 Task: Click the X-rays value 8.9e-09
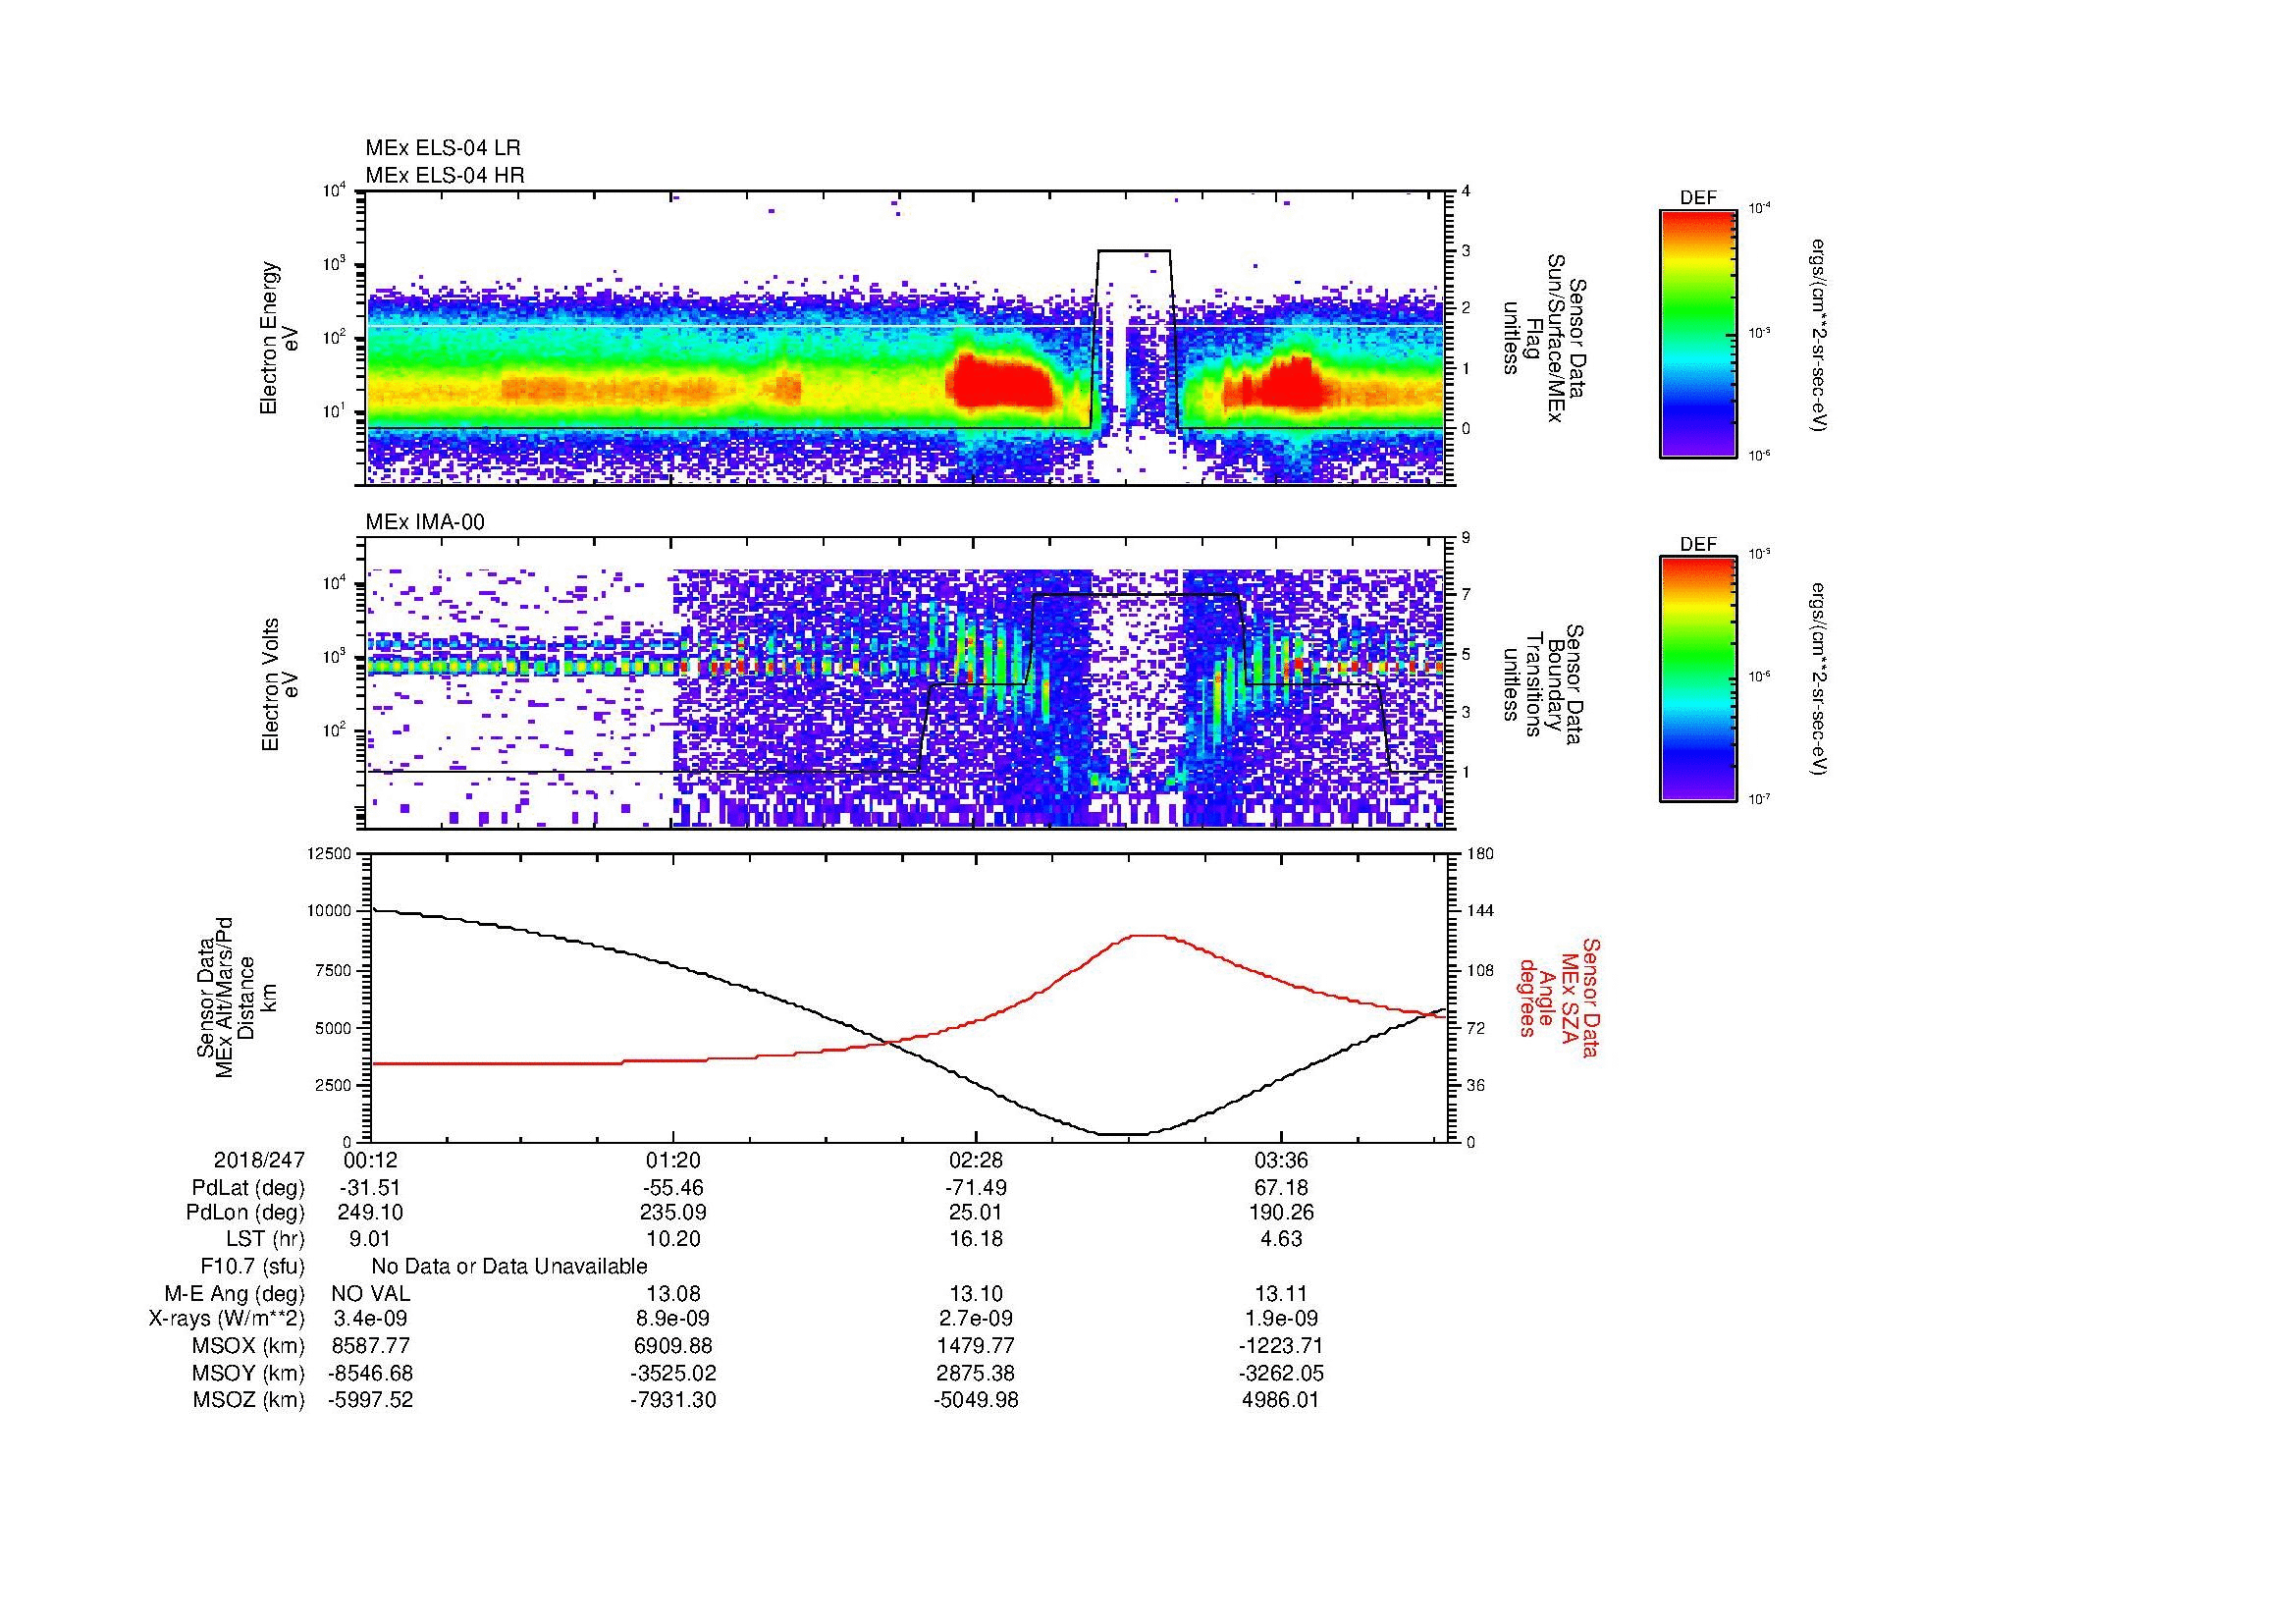click(x=673, y=1319)
